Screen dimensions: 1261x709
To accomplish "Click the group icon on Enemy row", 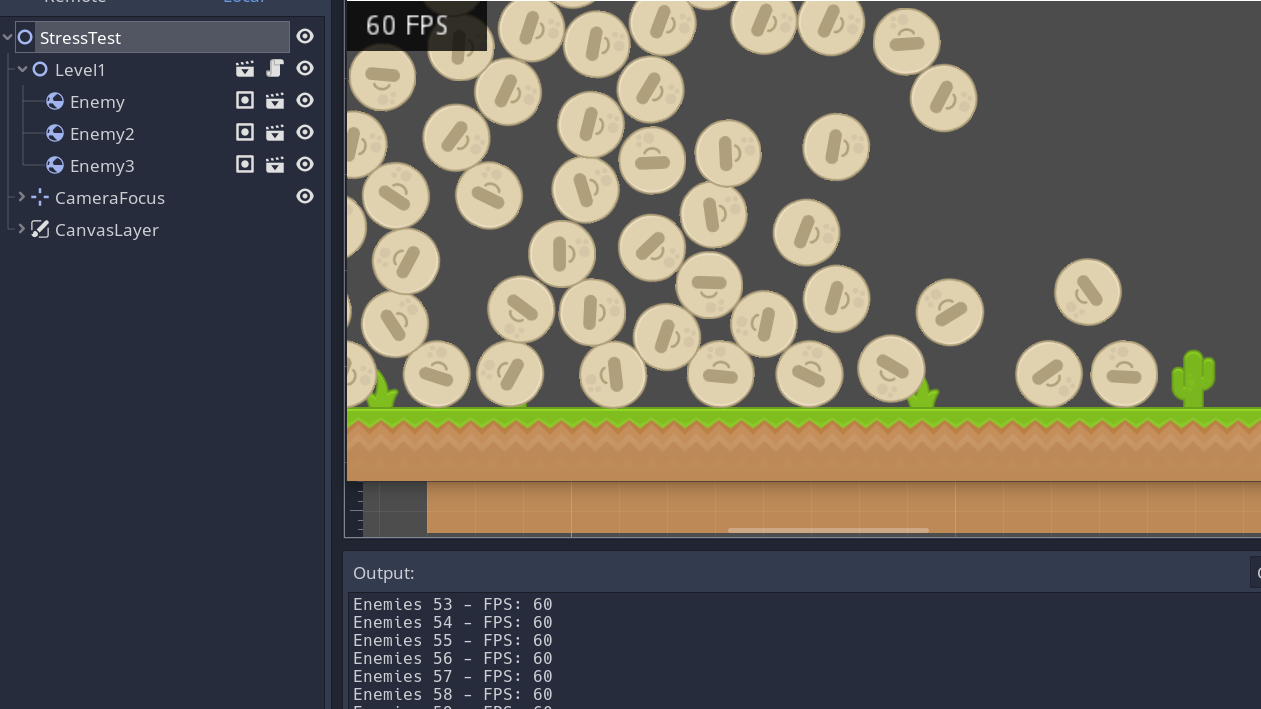I will point(245,101).
